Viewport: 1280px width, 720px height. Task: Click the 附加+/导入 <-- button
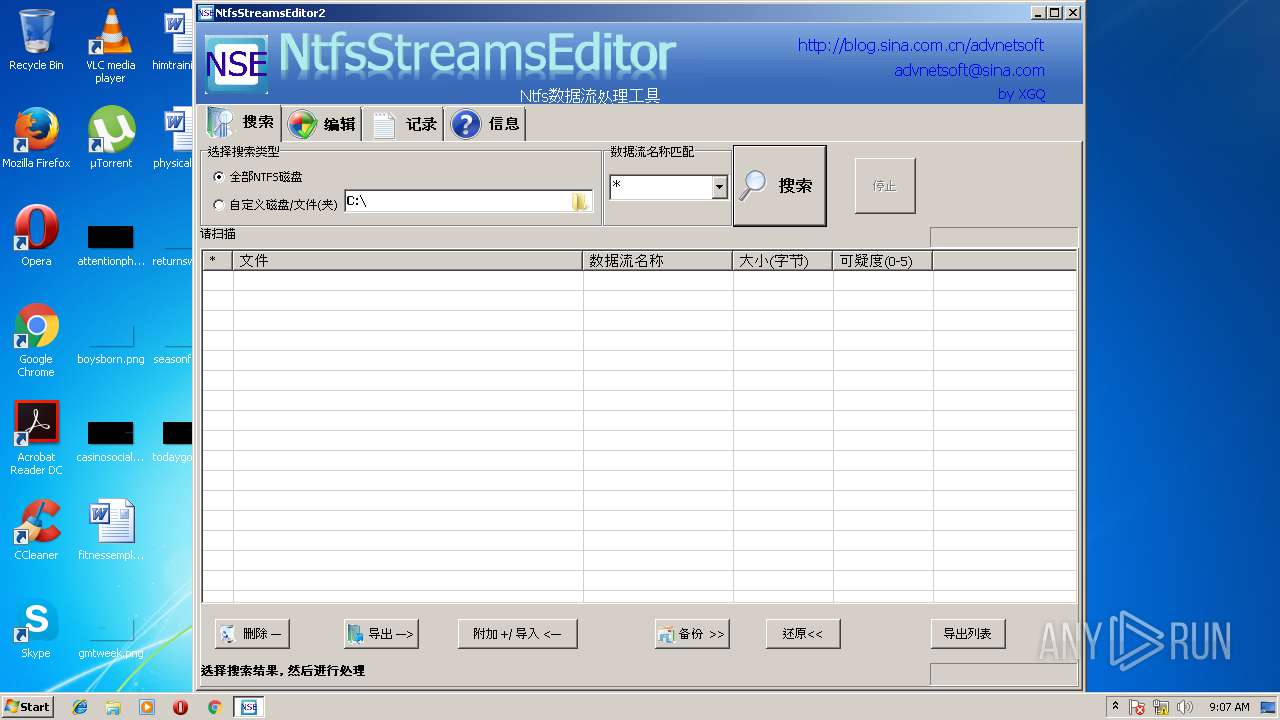tap(517, 634)
